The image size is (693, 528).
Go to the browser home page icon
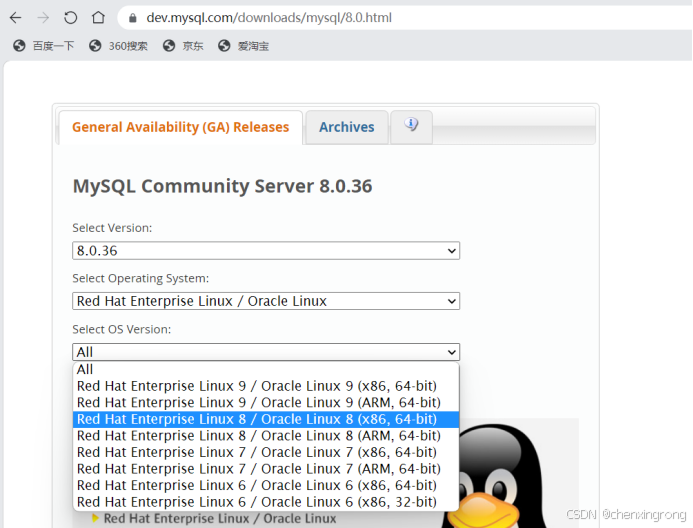coord(98,18)
